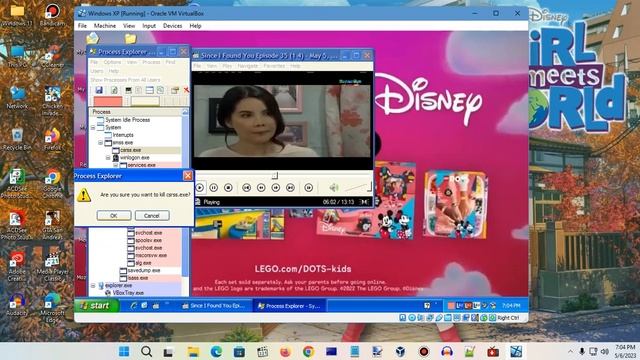The height and width of the screenshot is (360, 640).
Task: Click the Skip Forward button
Action: pos(290,187)
